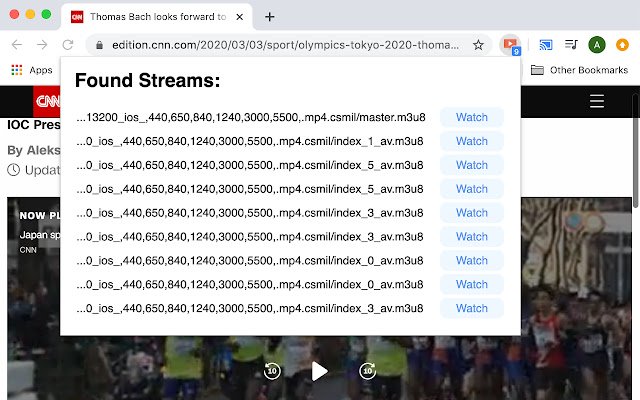This screenshot has width=640, height=400.
Task: Play the video with the play button
Action: (319, 371)
